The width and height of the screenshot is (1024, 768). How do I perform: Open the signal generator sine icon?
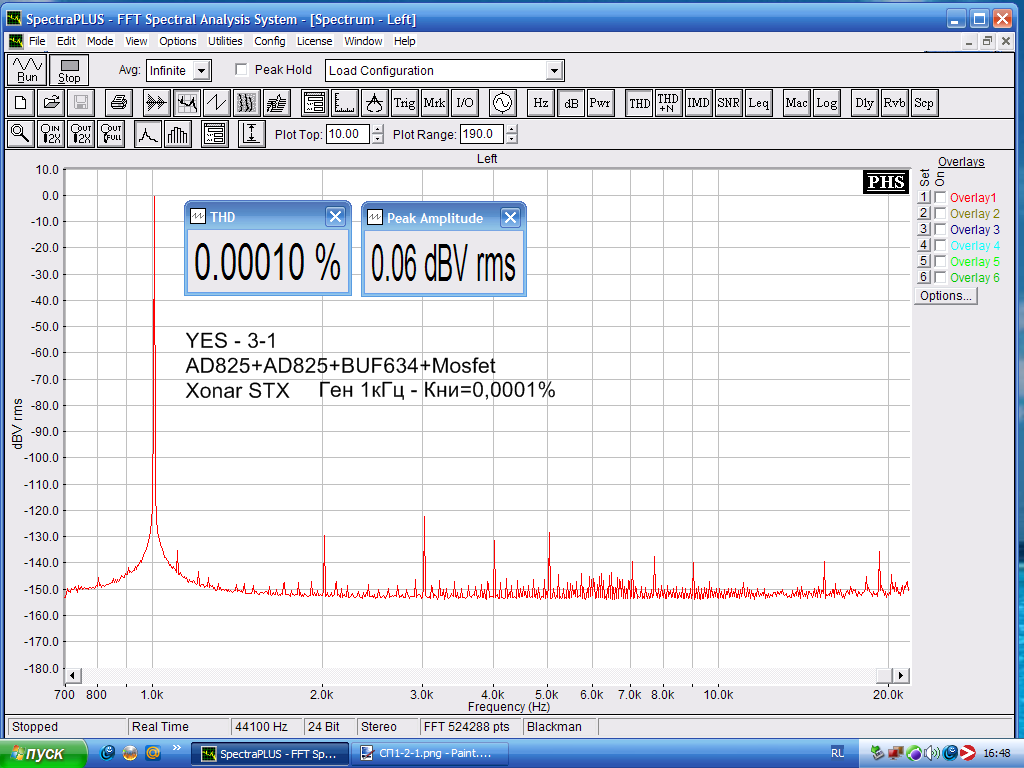coord(500,102)
